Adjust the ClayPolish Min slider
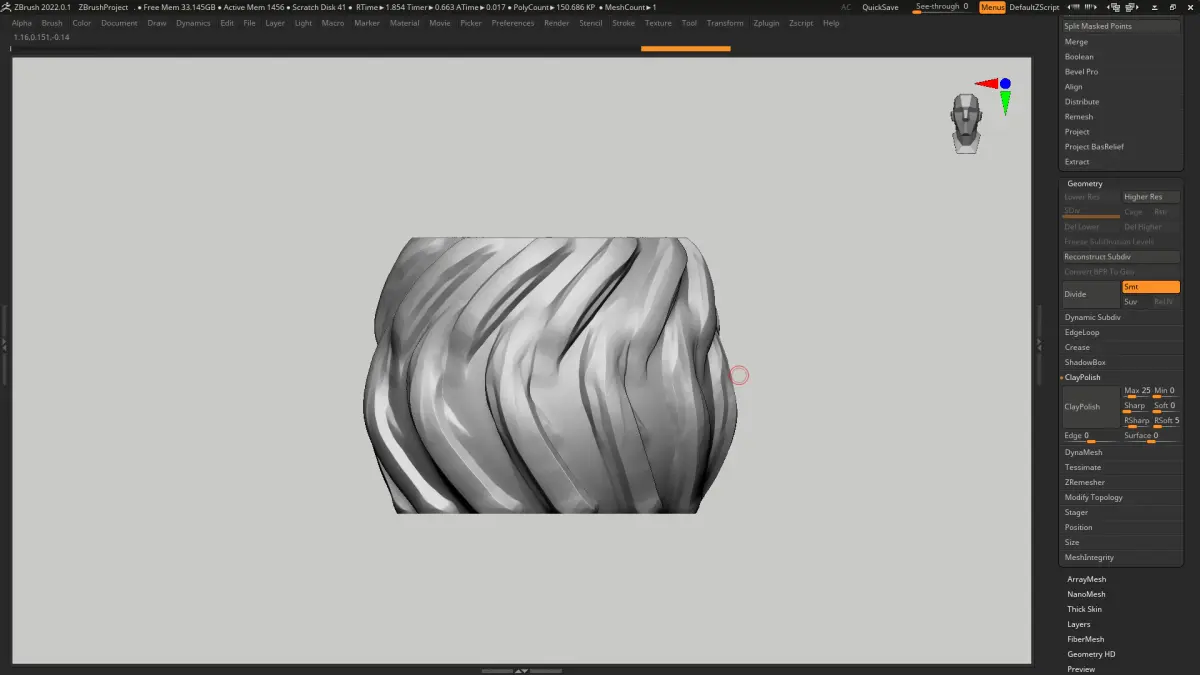 [1166, 392]
